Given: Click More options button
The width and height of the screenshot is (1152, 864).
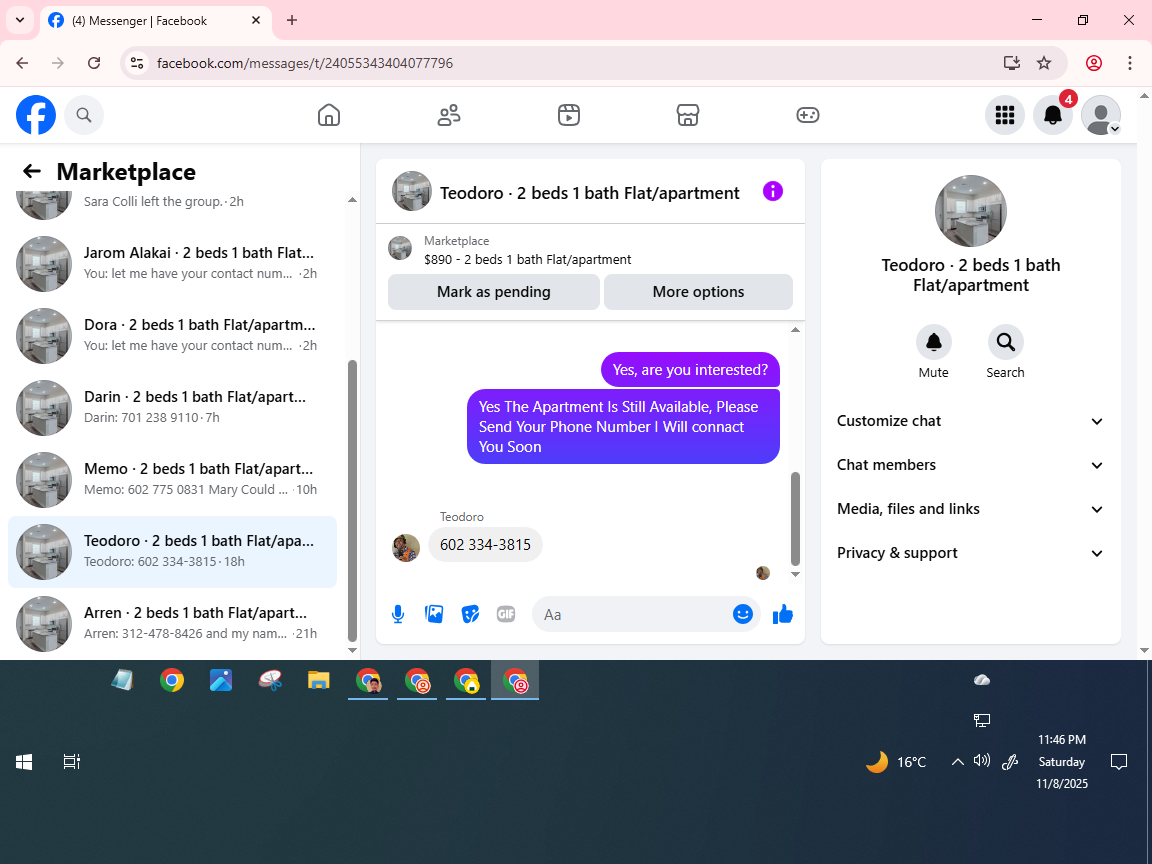Looking at the screenshot, I should click(698, 292).
